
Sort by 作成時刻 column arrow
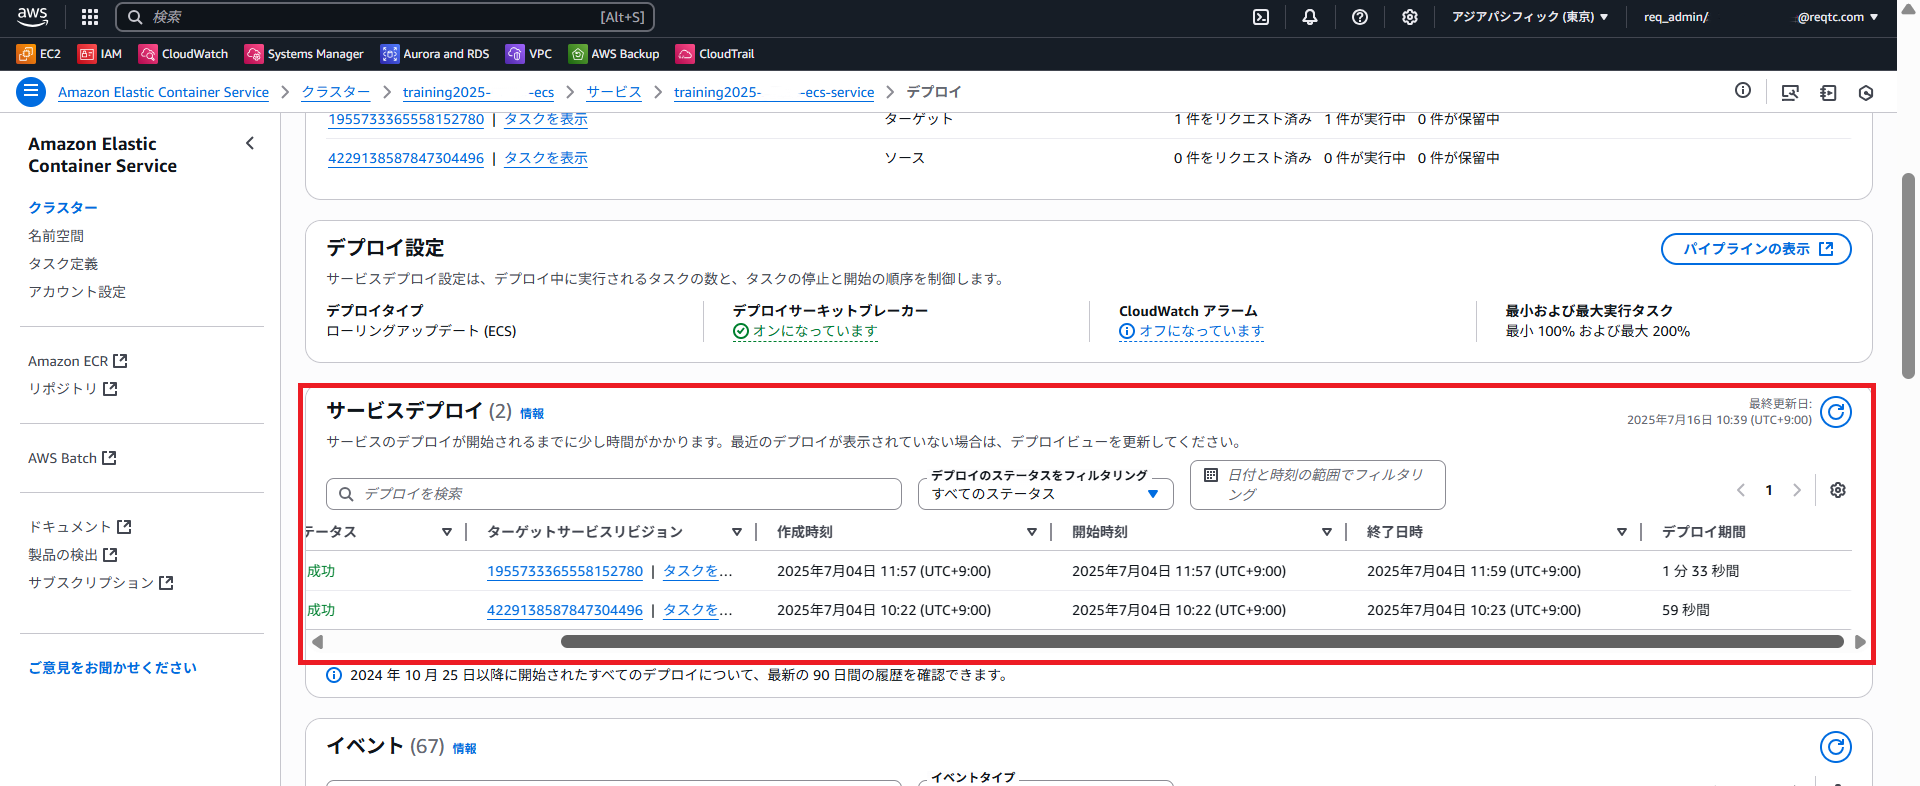coord(1032,532)
